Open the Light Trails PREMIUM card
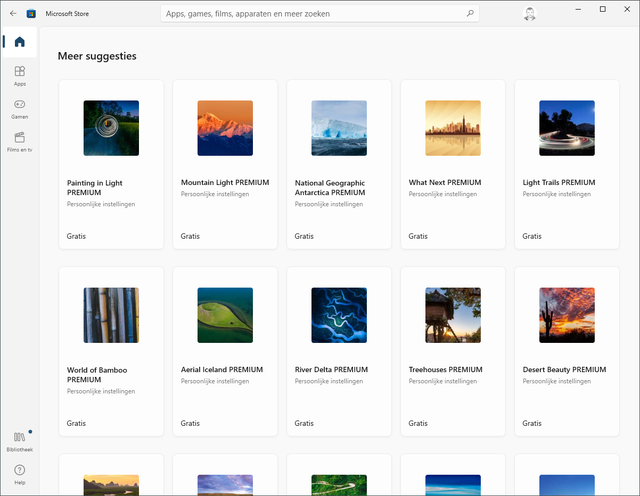Viewport: 640px width, 496px height. (x=567, y=128)
